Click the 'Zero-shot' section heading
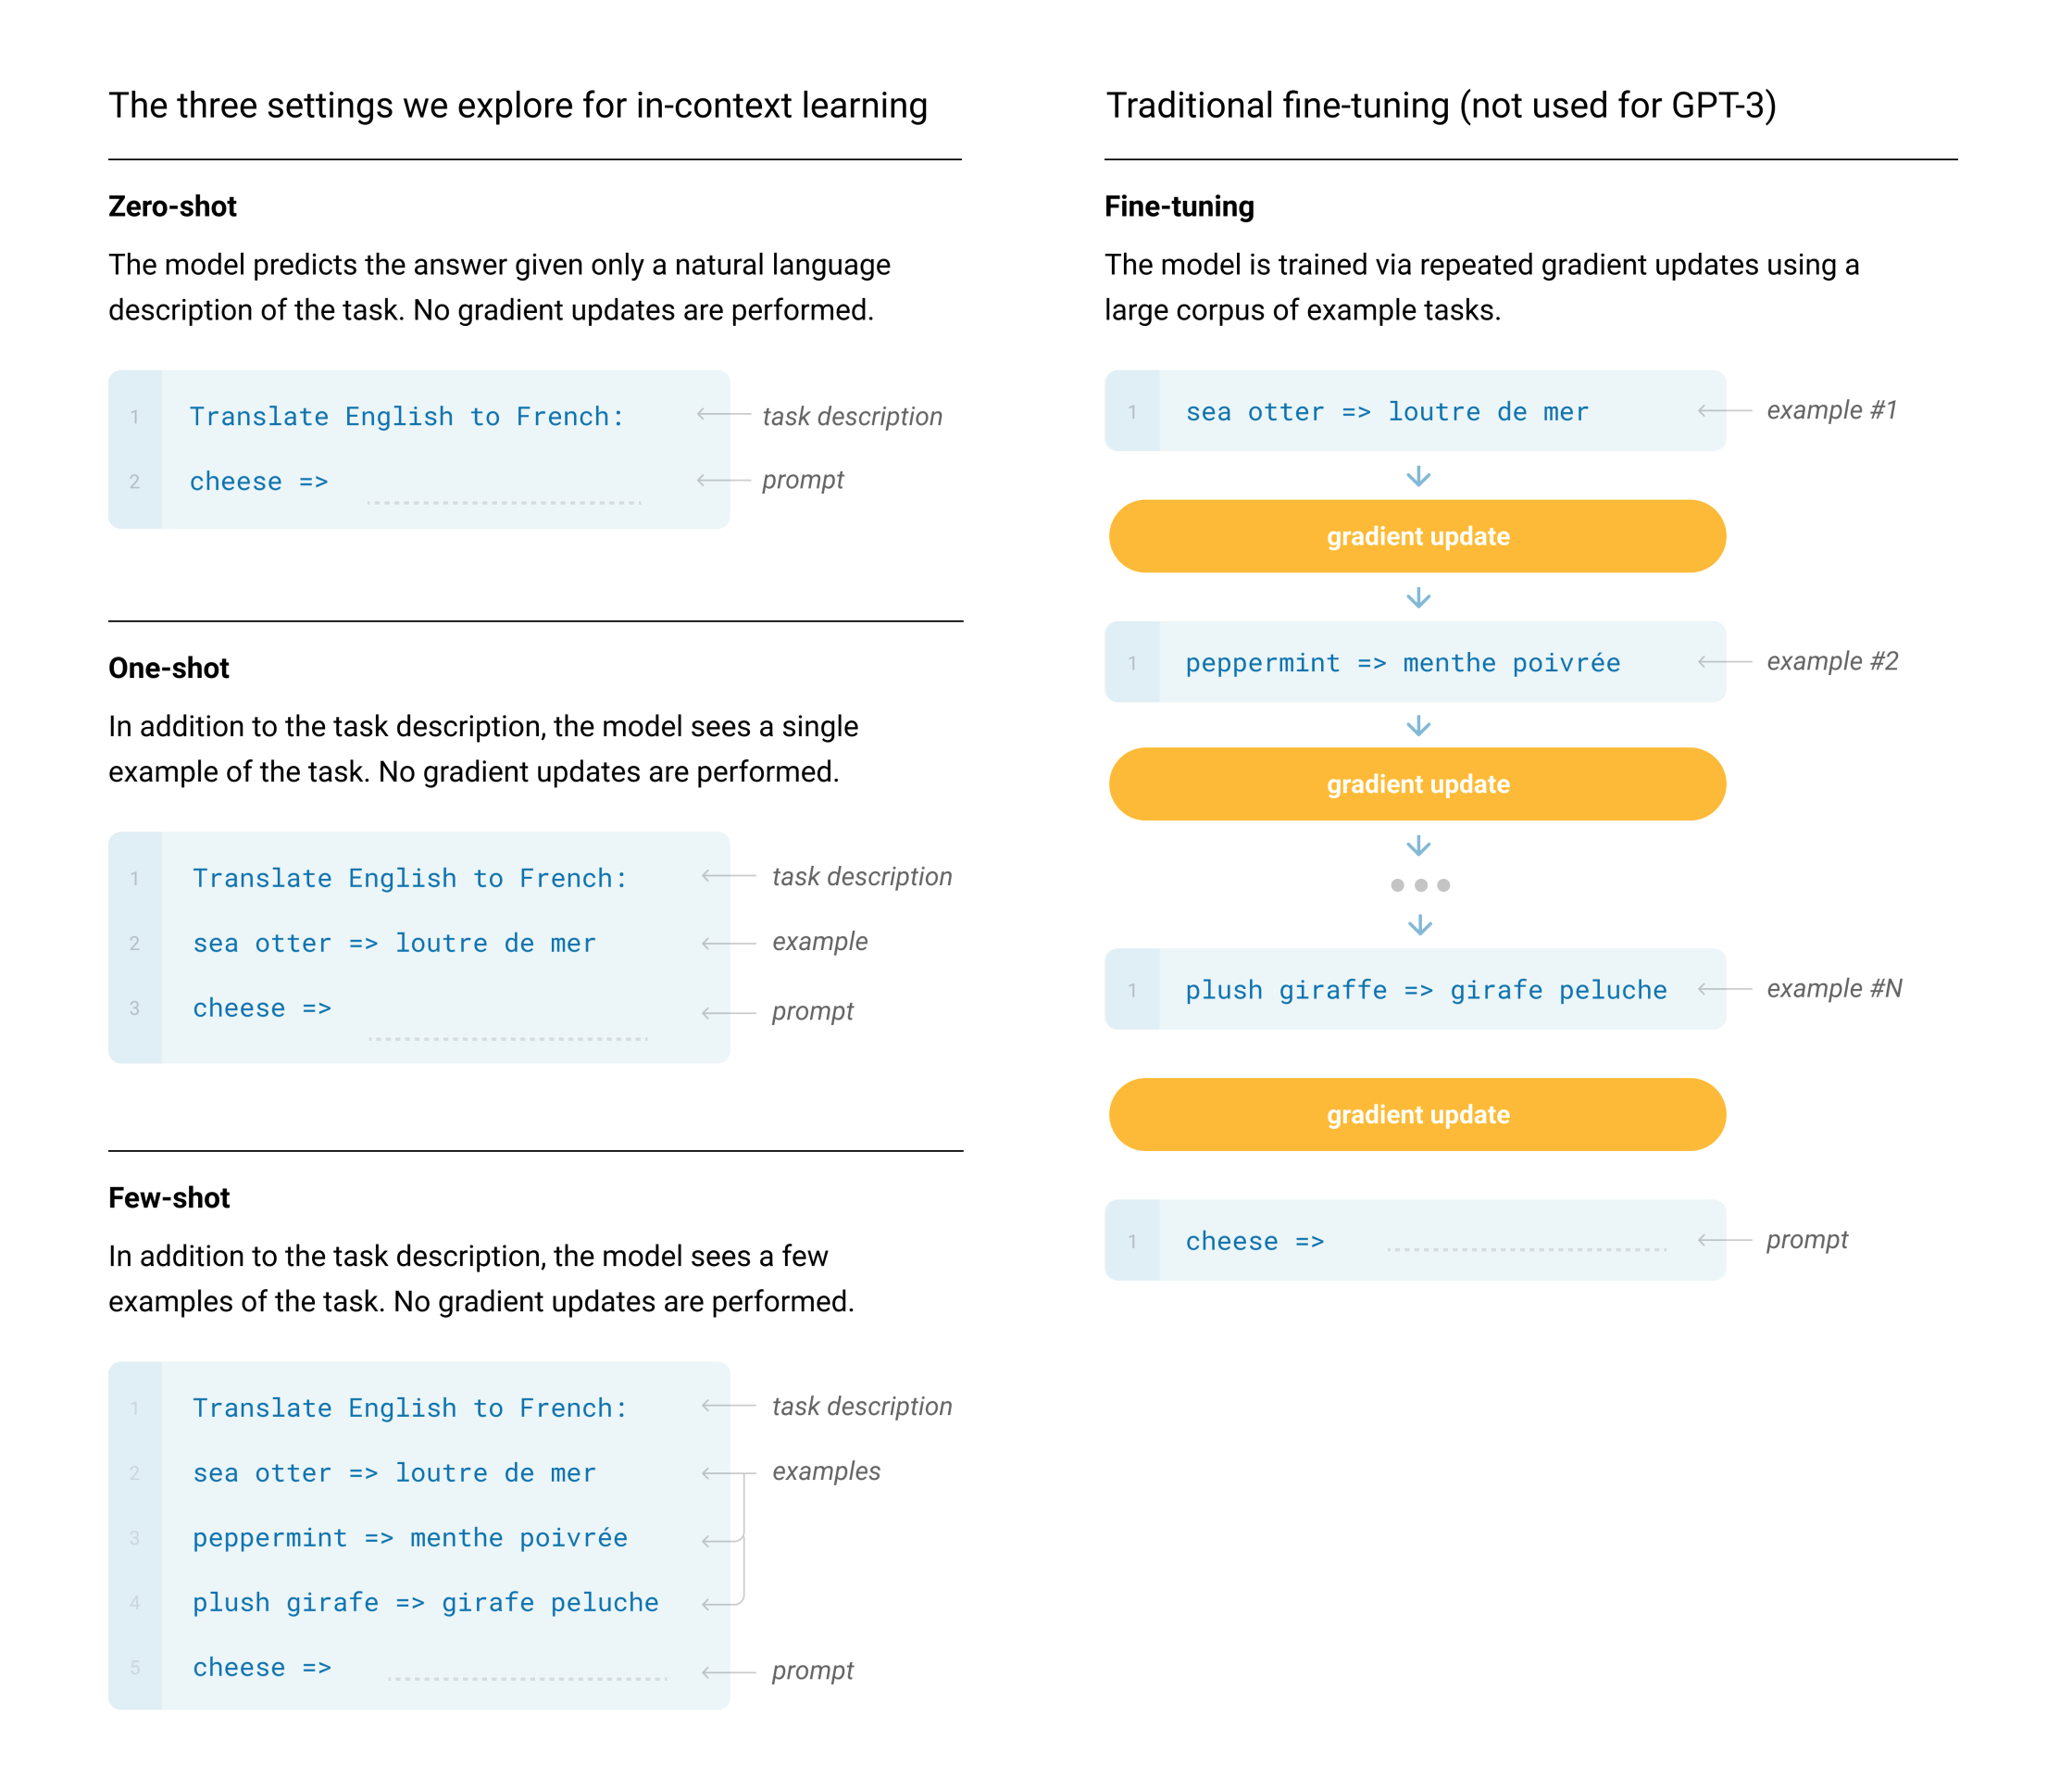The image size is (2072, 1765). pos(172,207)
